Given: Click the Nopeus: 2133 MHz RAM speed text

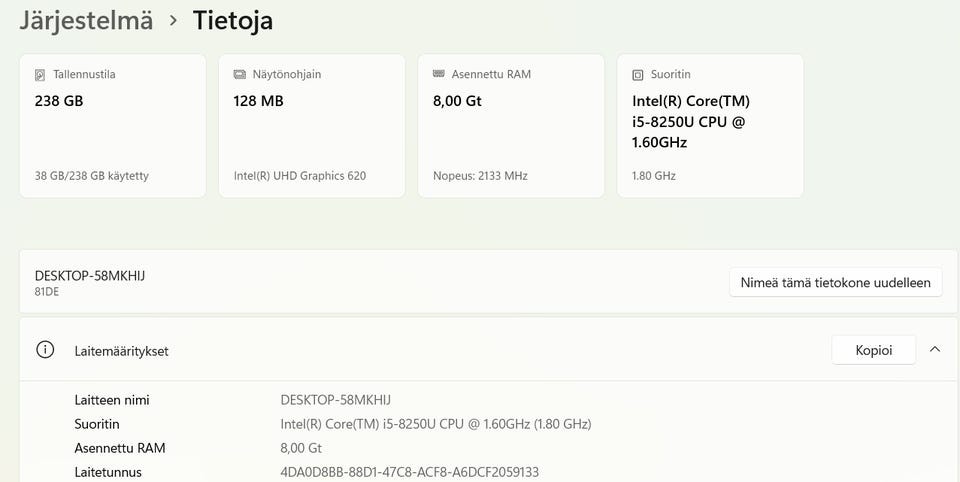Looking at the screenshot, I should pyautogui.click(x=480, y=176).
